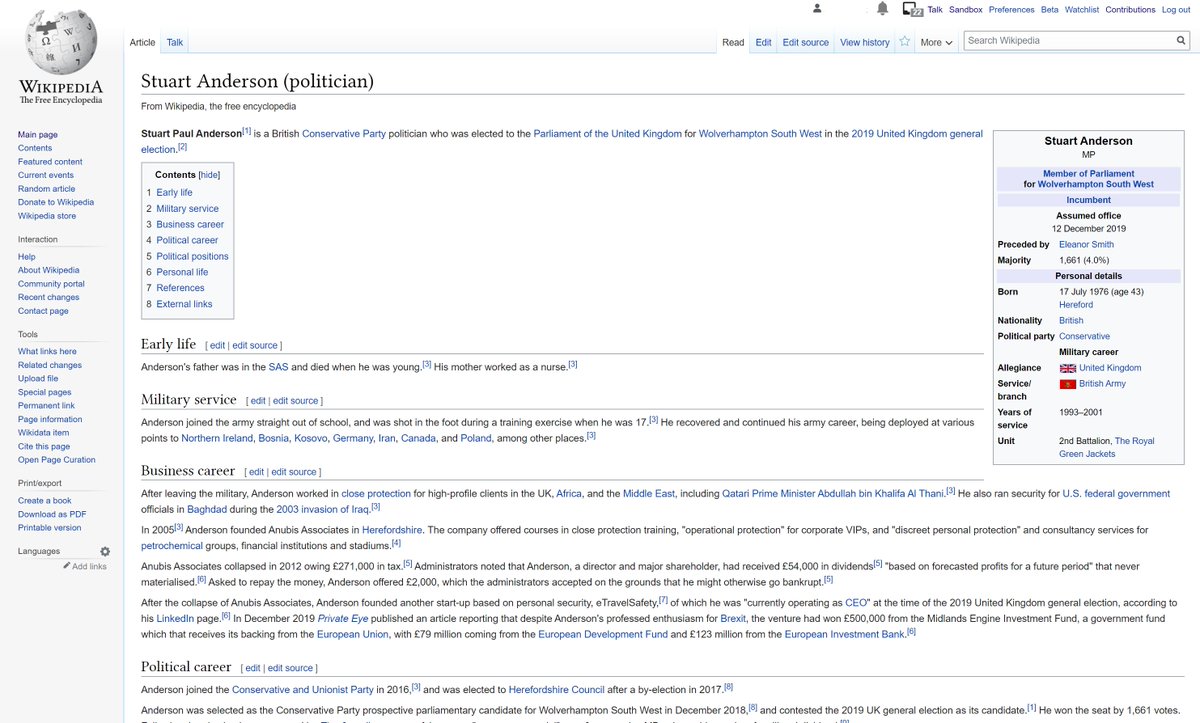Open the SAS link
Viewport: 1200px width, 723px height.
278,367
